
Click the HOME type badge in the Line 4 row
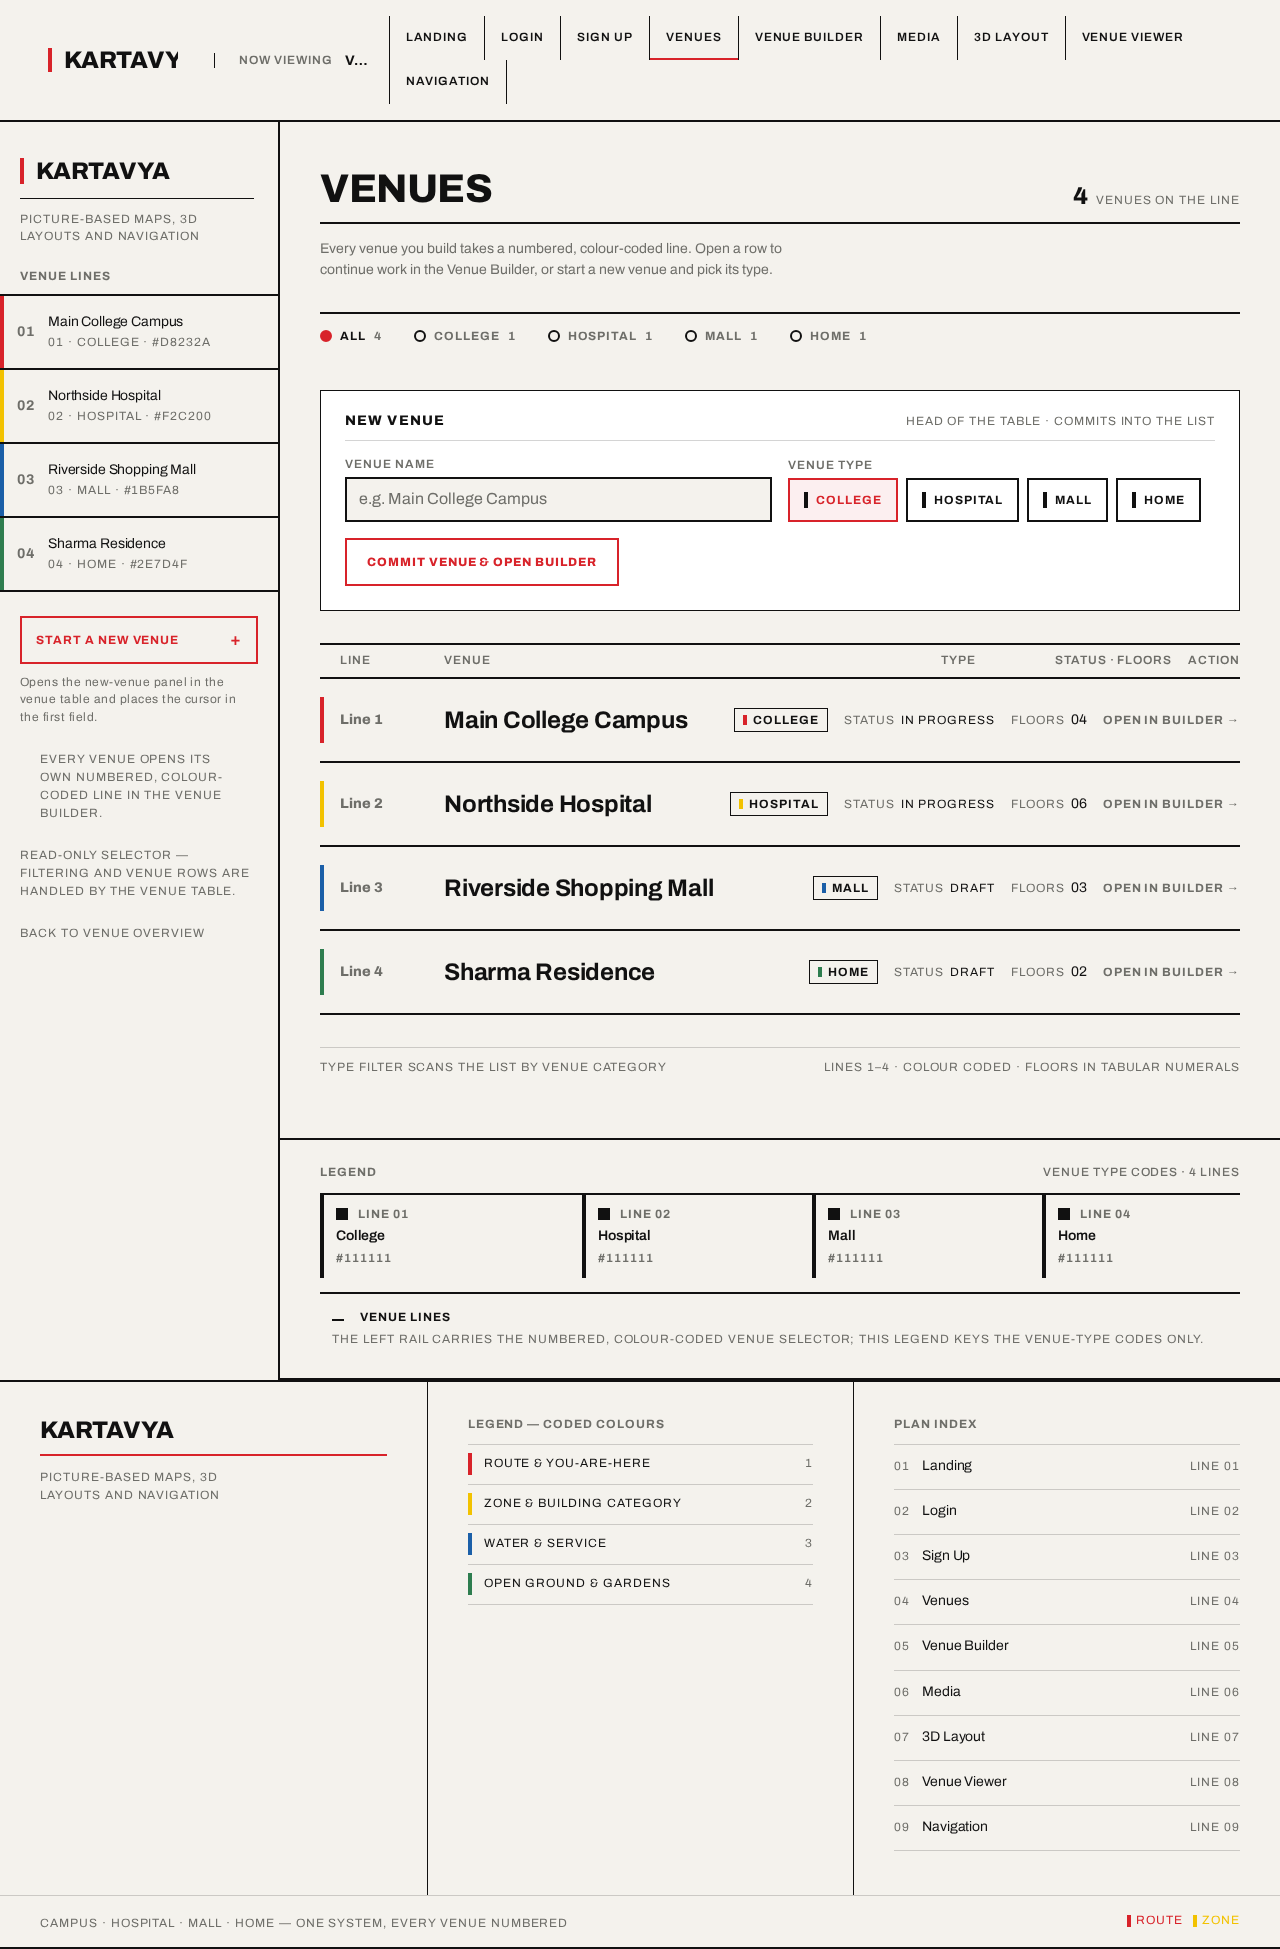tap(843, 972)
